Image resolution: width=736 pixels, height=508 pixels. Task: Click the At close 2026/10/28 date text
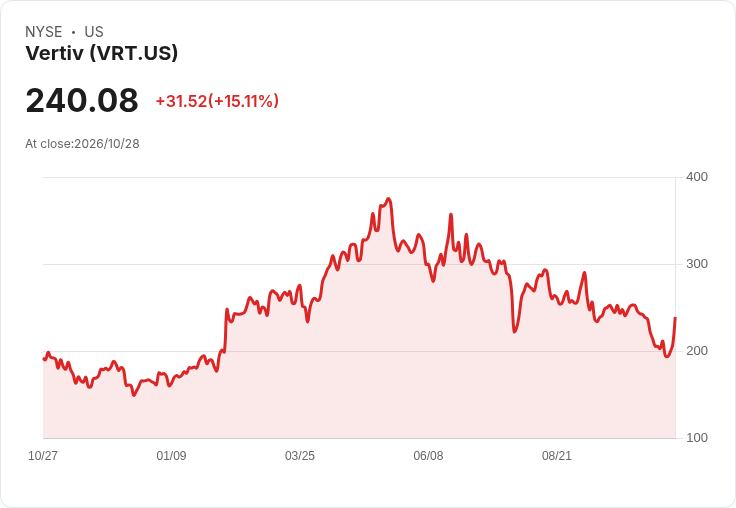point(82,144)
